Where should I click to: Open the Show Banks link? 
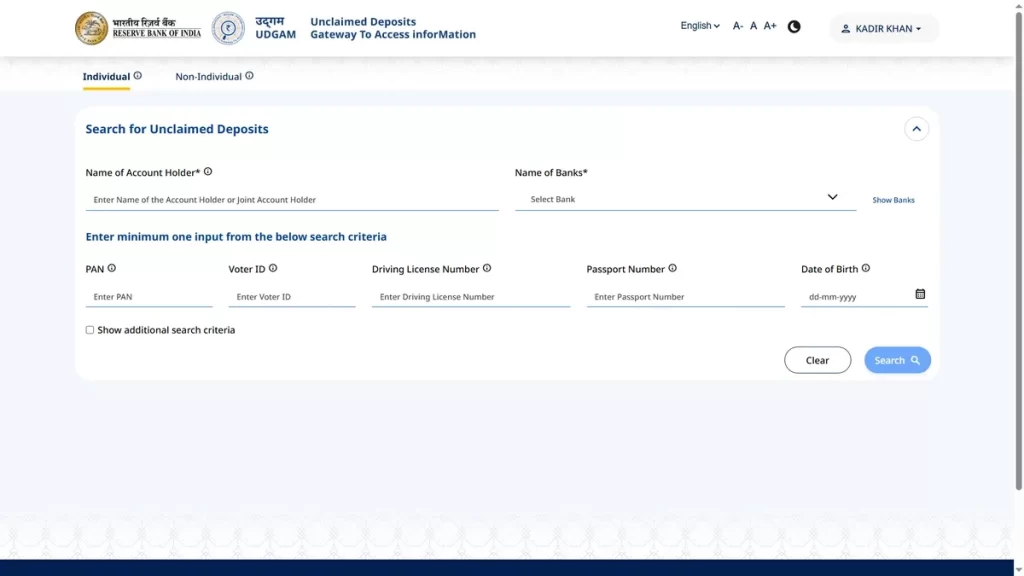(893, 200)
